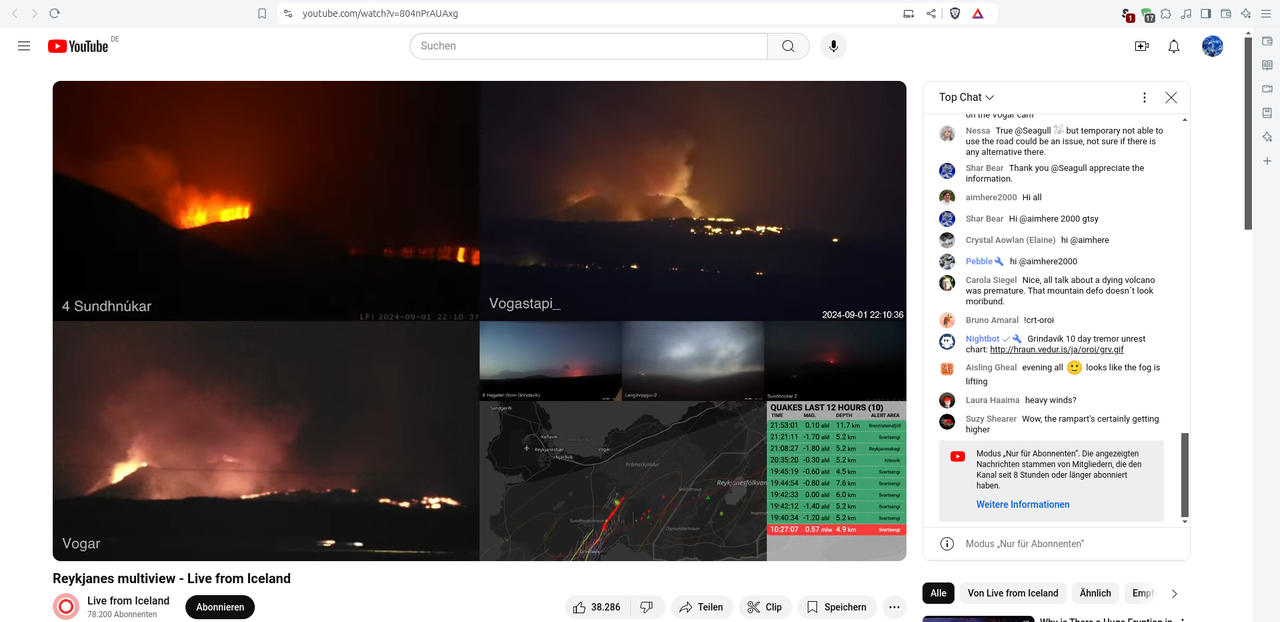Open media controls music note icon
This screenshot has height=622, width=1280.
click(x=1186, y=13)
